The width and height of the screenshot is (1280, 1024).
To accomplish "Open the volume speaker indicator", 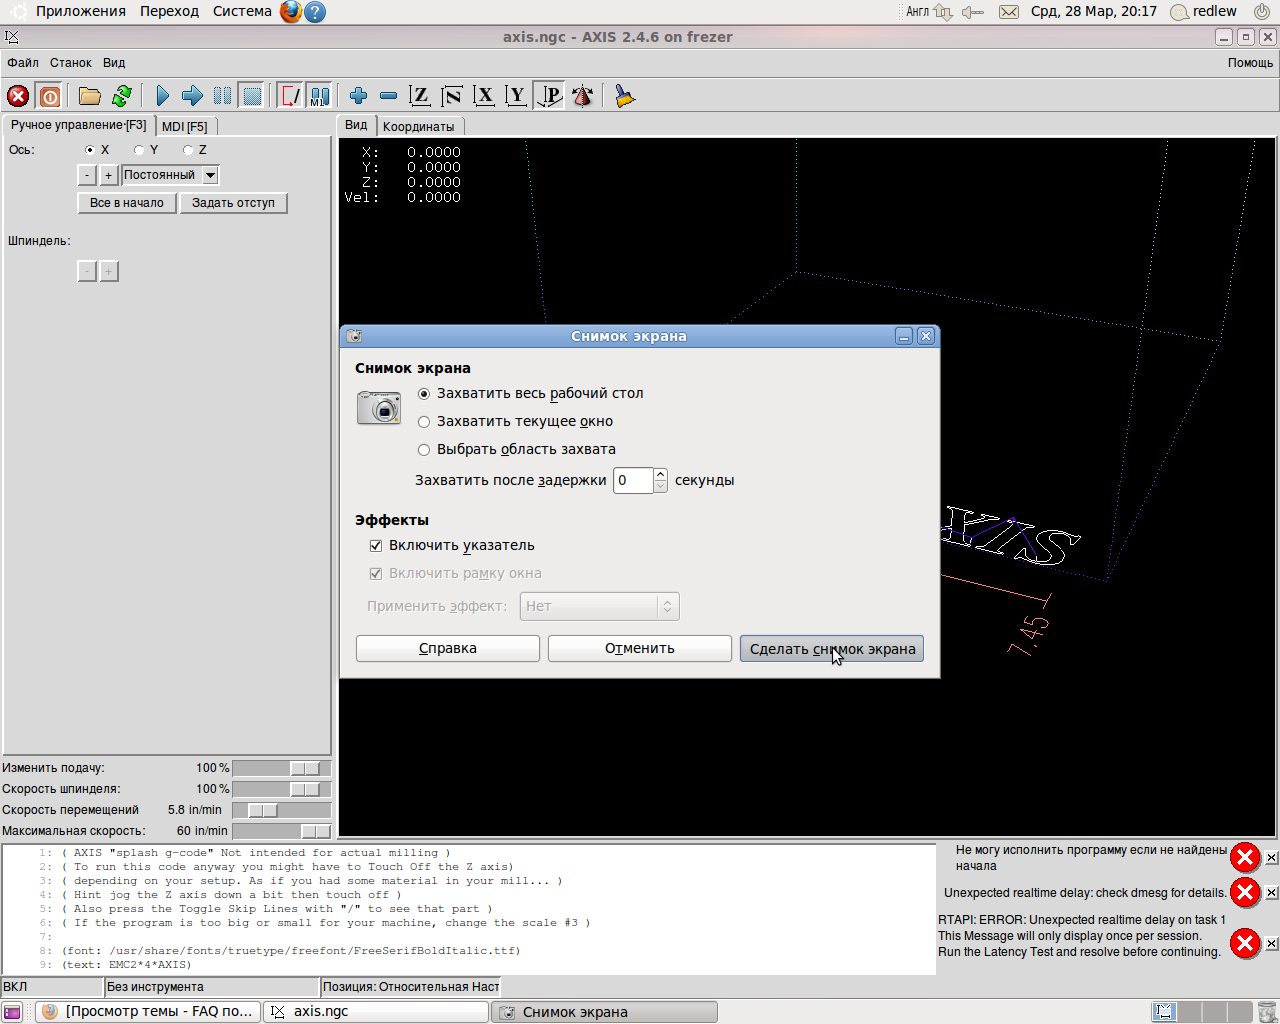I will point(972,12).
